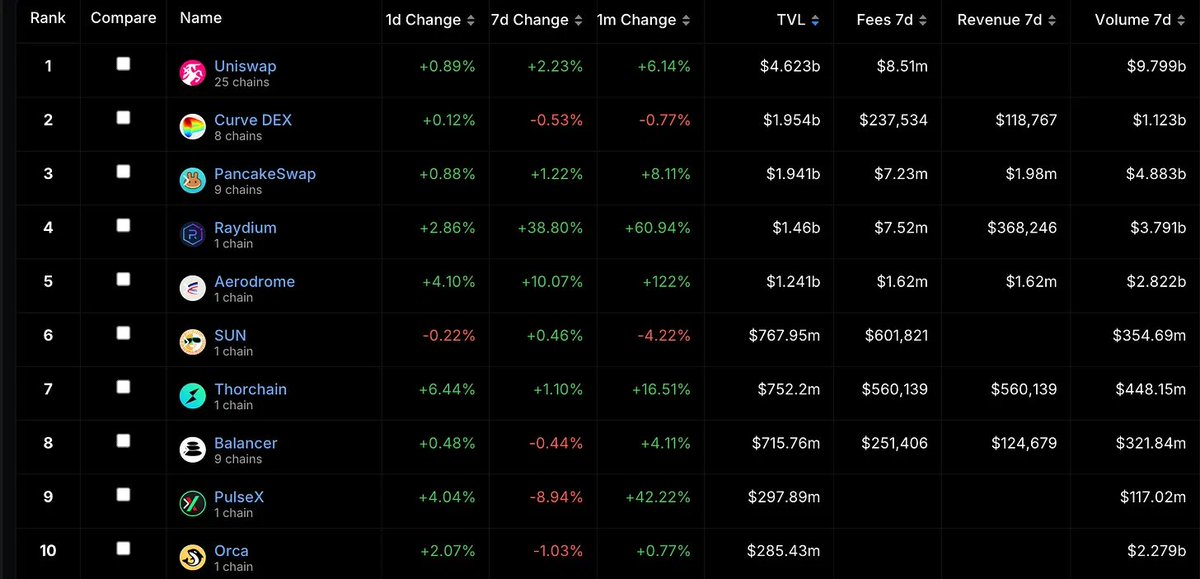This screenshot has height=579, width=1200.
Task: Click the Orca logo thumbnail
Action: click(x=193, y=559)
